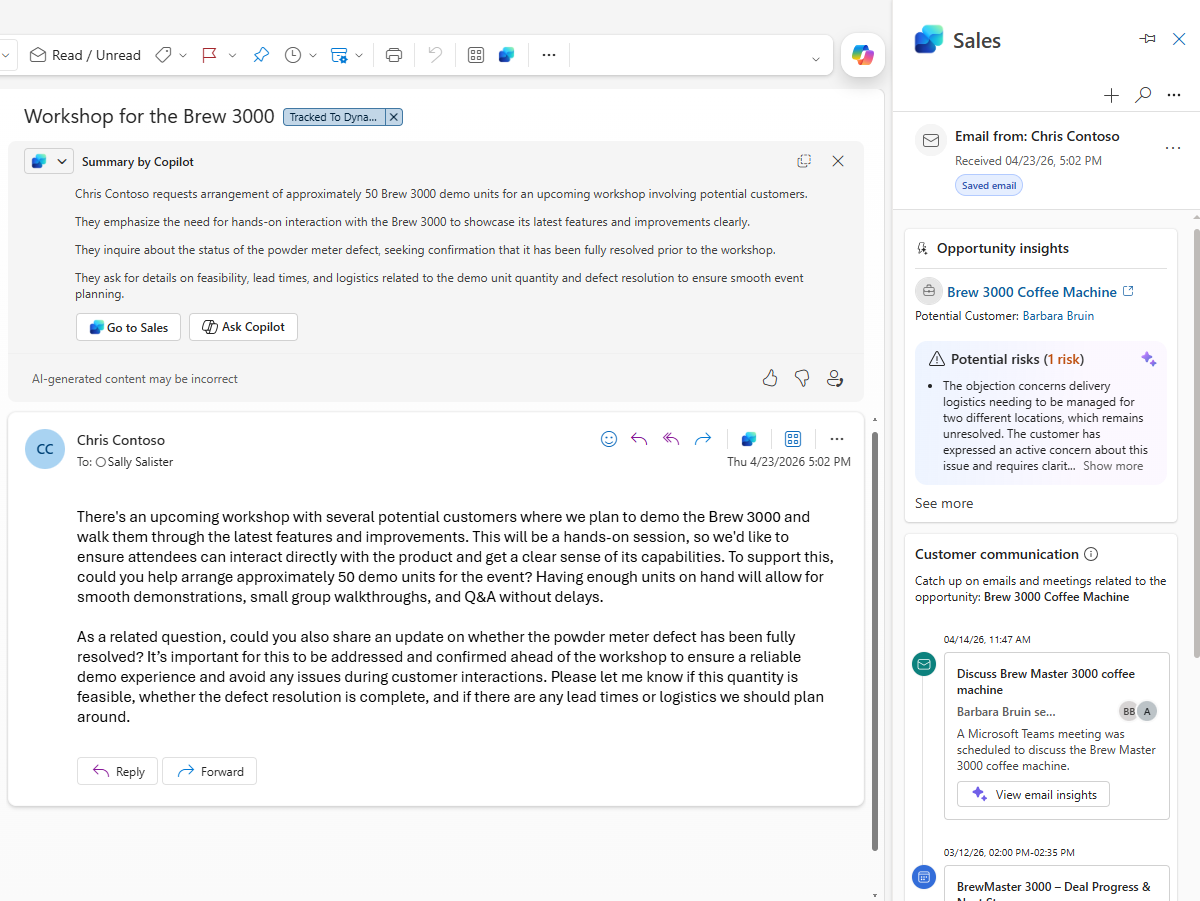Click Copilot for Sales icon in message header
This screenshot has width=1200, height=901.
(x=749, y=439)
